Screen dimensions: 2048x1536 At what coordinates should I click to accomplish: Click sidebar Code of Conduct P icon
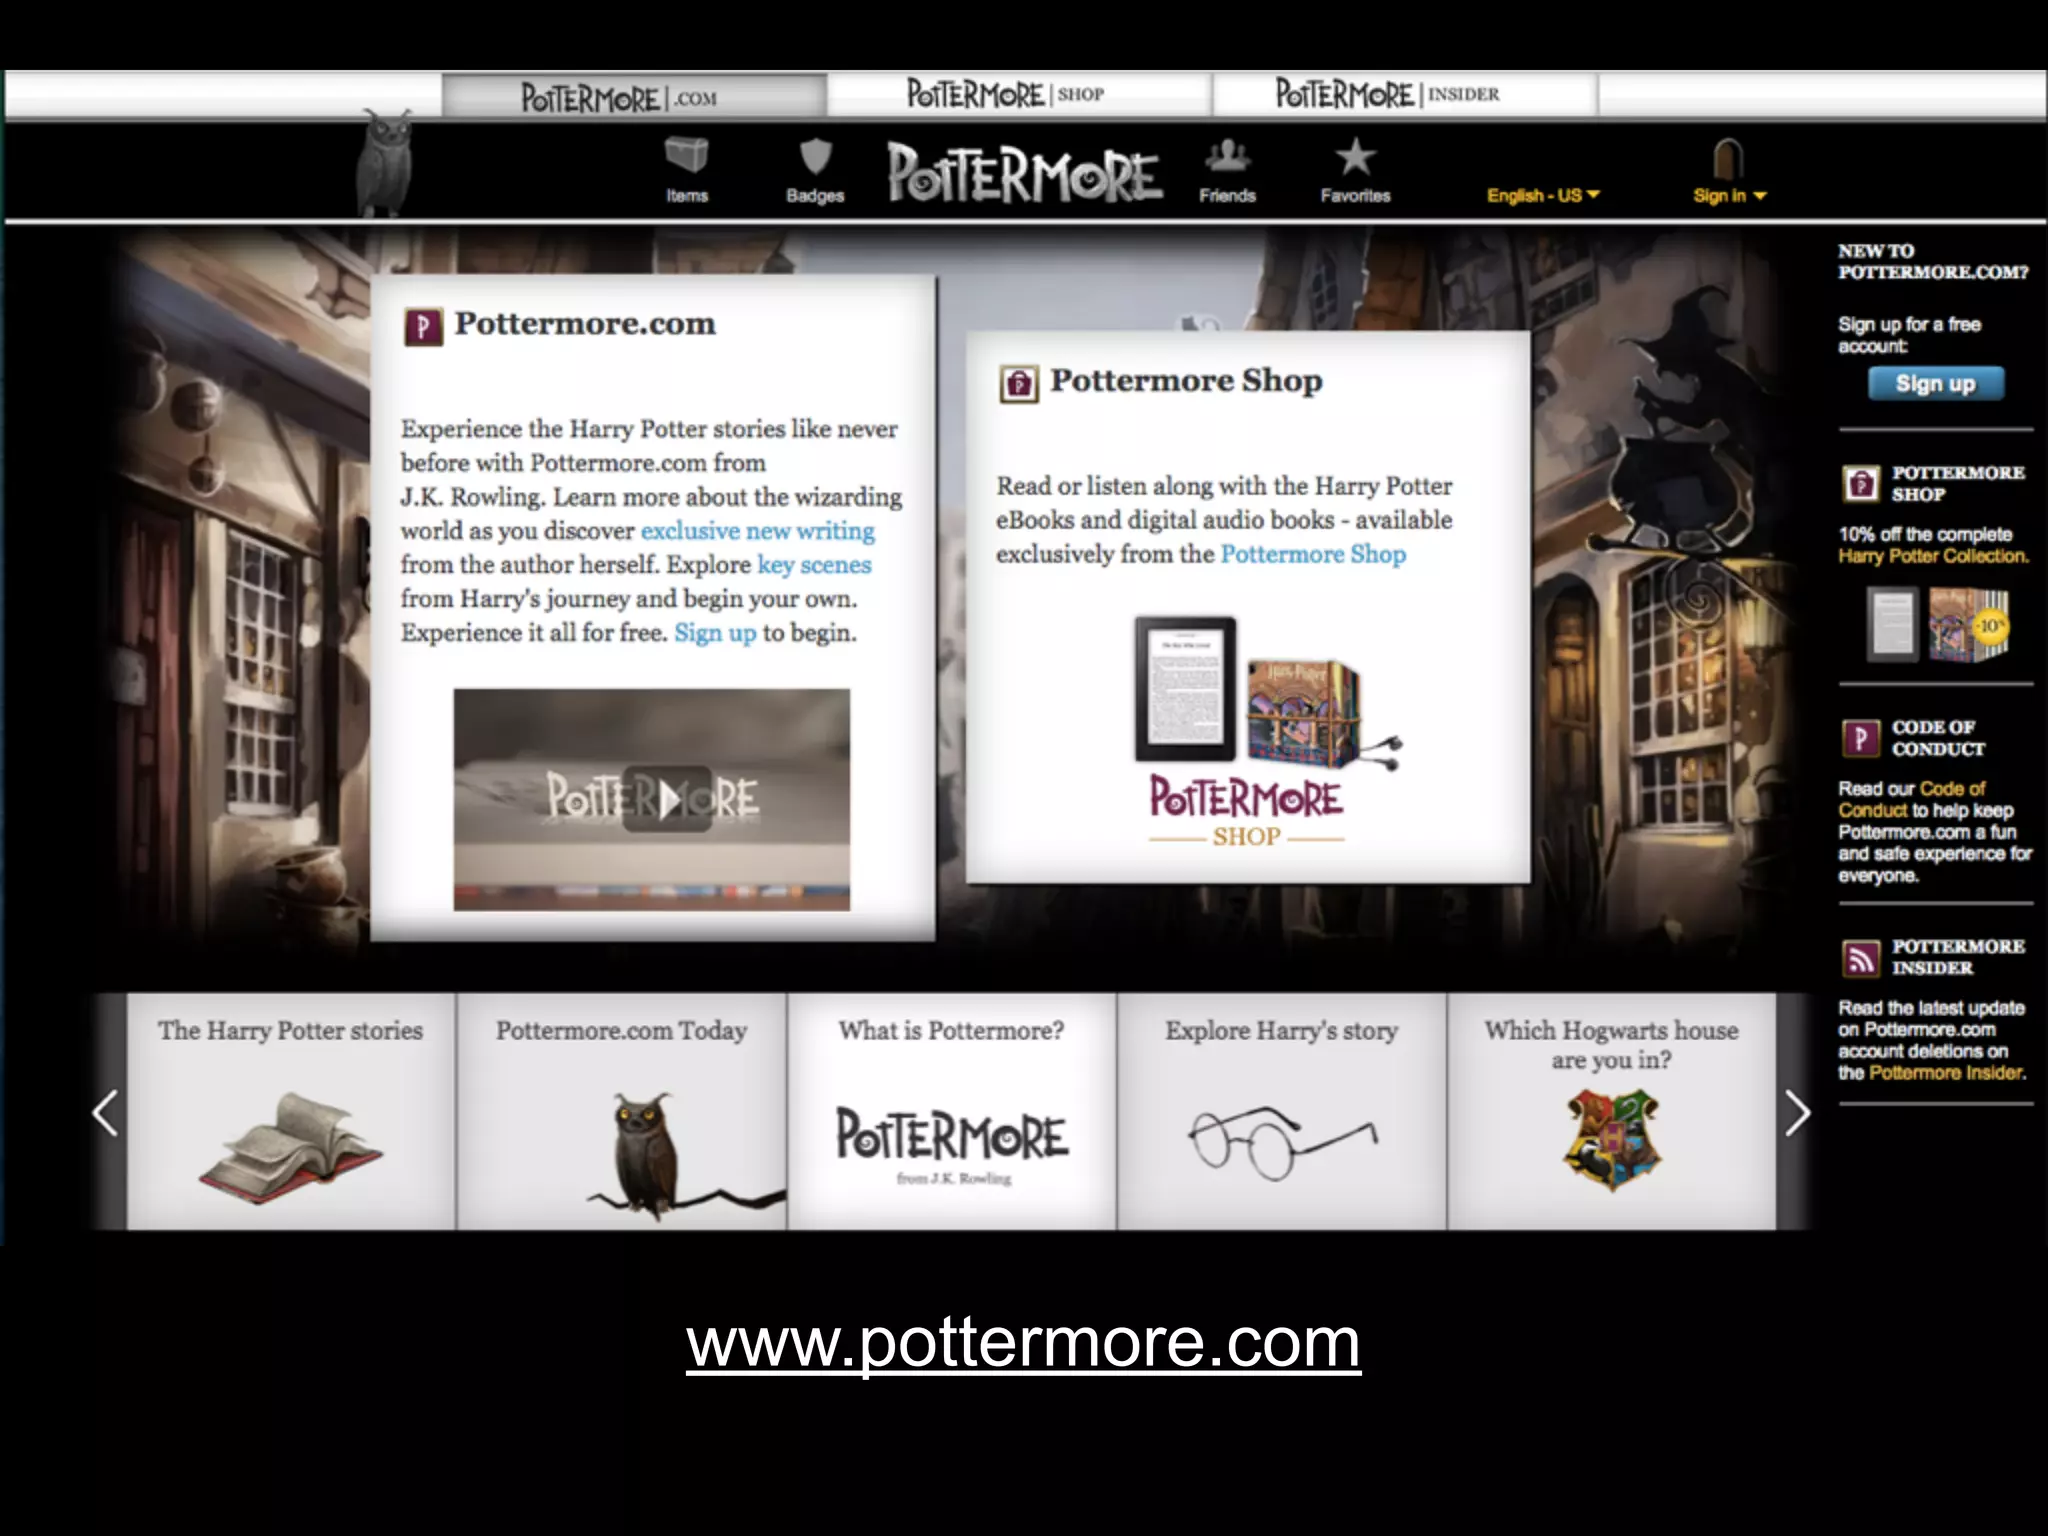tap(1861, 739)
